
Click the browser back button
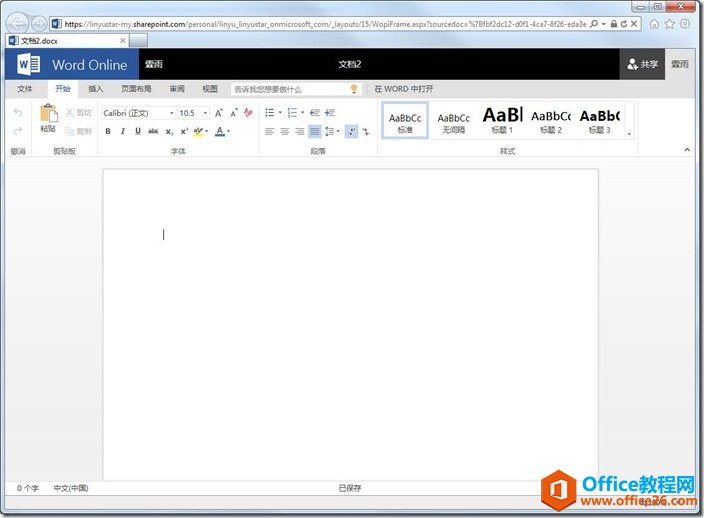[x=18, y=24]
